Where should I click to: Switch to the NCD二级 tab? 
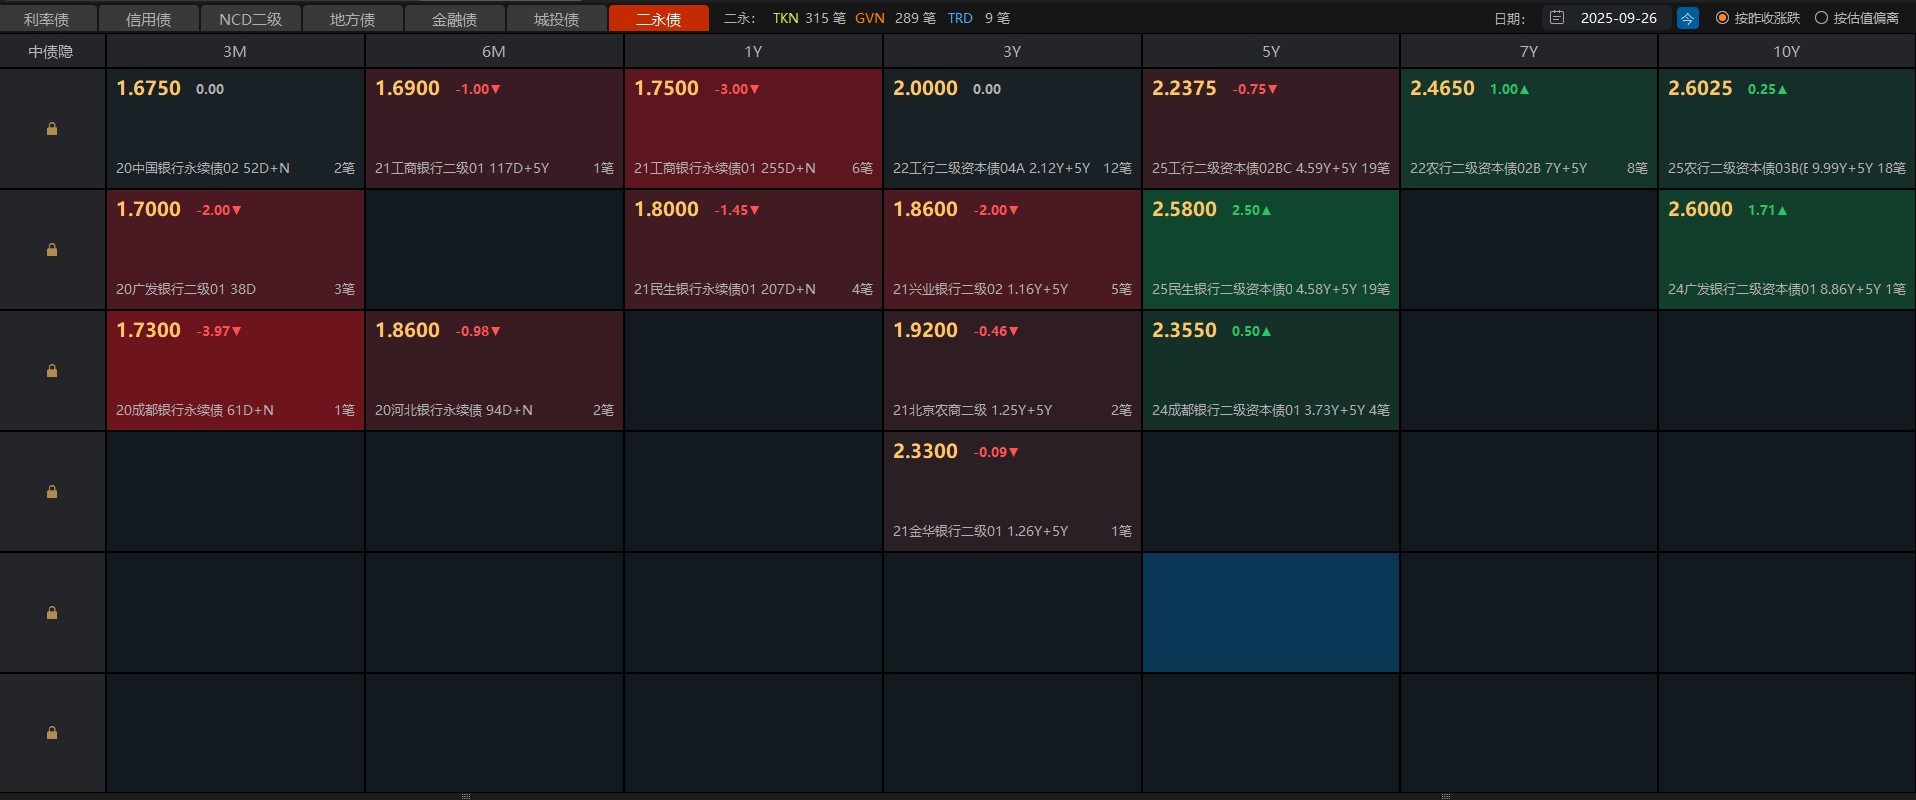click(x=250, y=19)
